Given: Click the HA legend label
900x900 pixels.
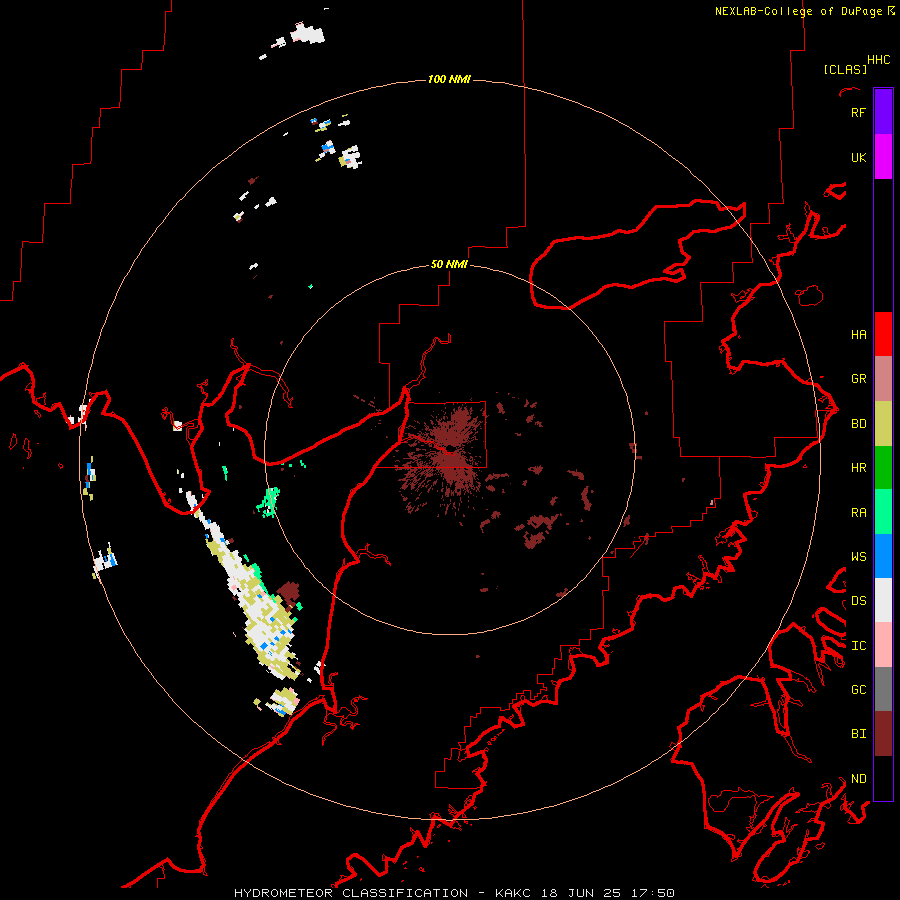Looking at the screenshot, I should (858, 334).
